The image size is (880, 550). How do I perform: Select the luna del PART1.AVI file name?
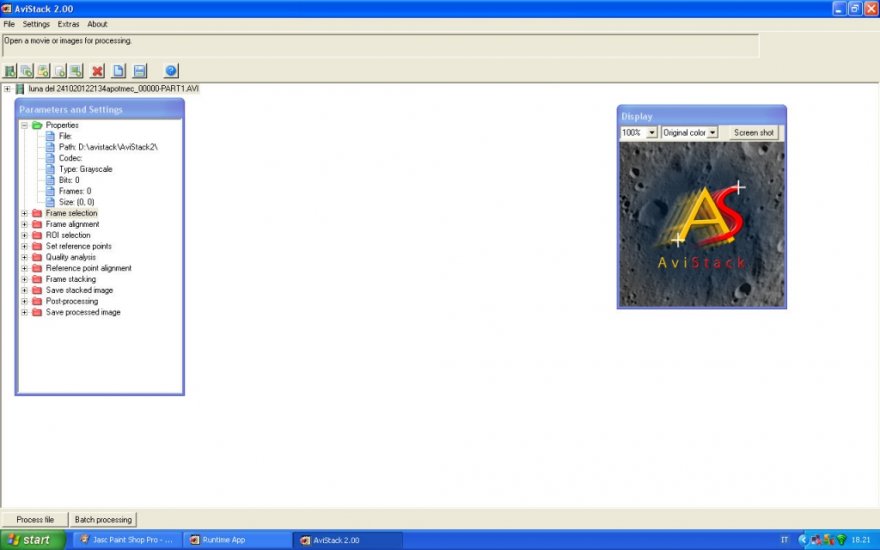coord(113,89)
